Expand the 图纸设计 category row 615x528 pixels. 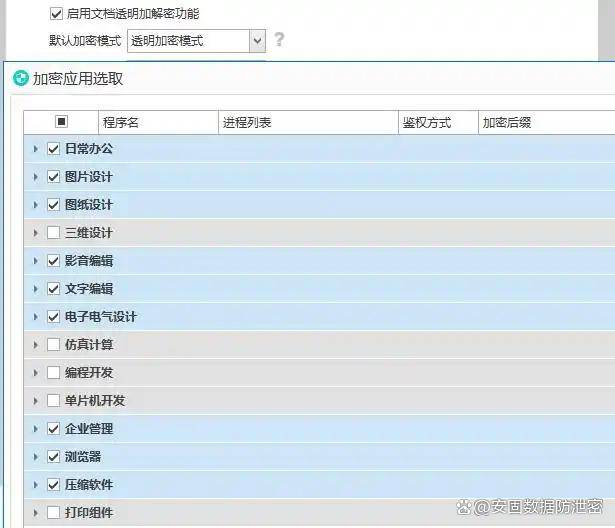(x=36, y=205)
